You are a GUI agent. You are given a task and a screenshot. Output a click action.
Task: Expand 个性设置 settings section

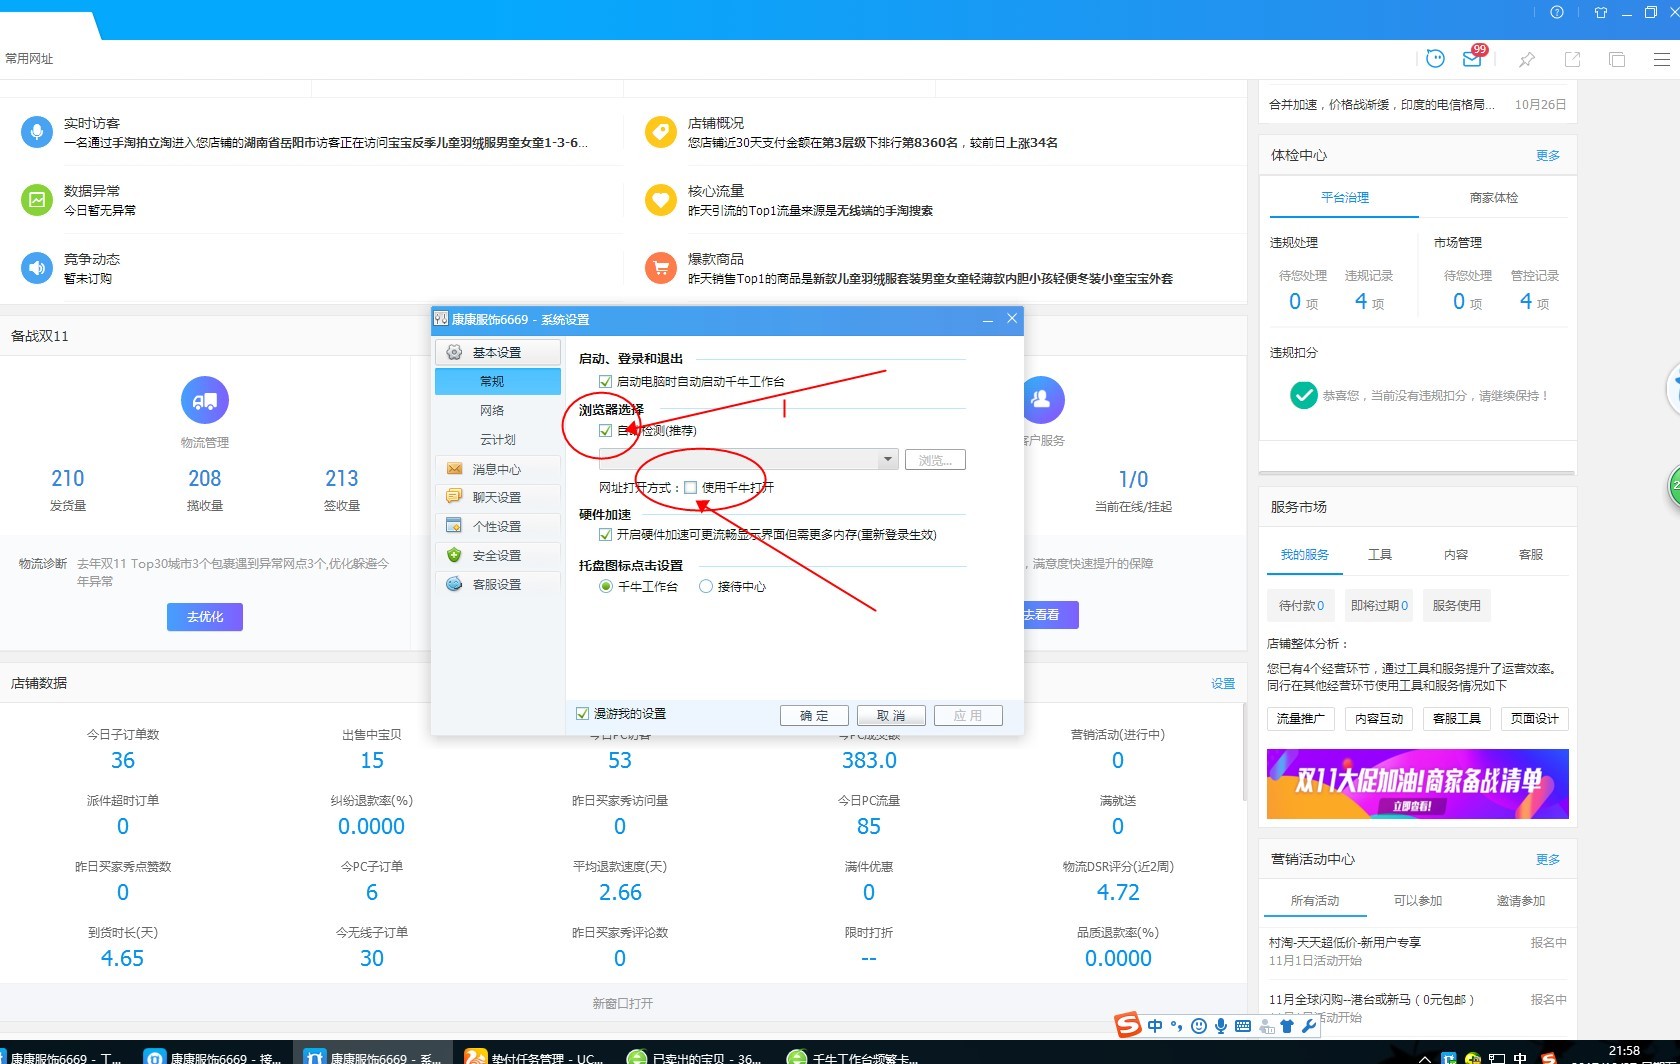(497, 526)
